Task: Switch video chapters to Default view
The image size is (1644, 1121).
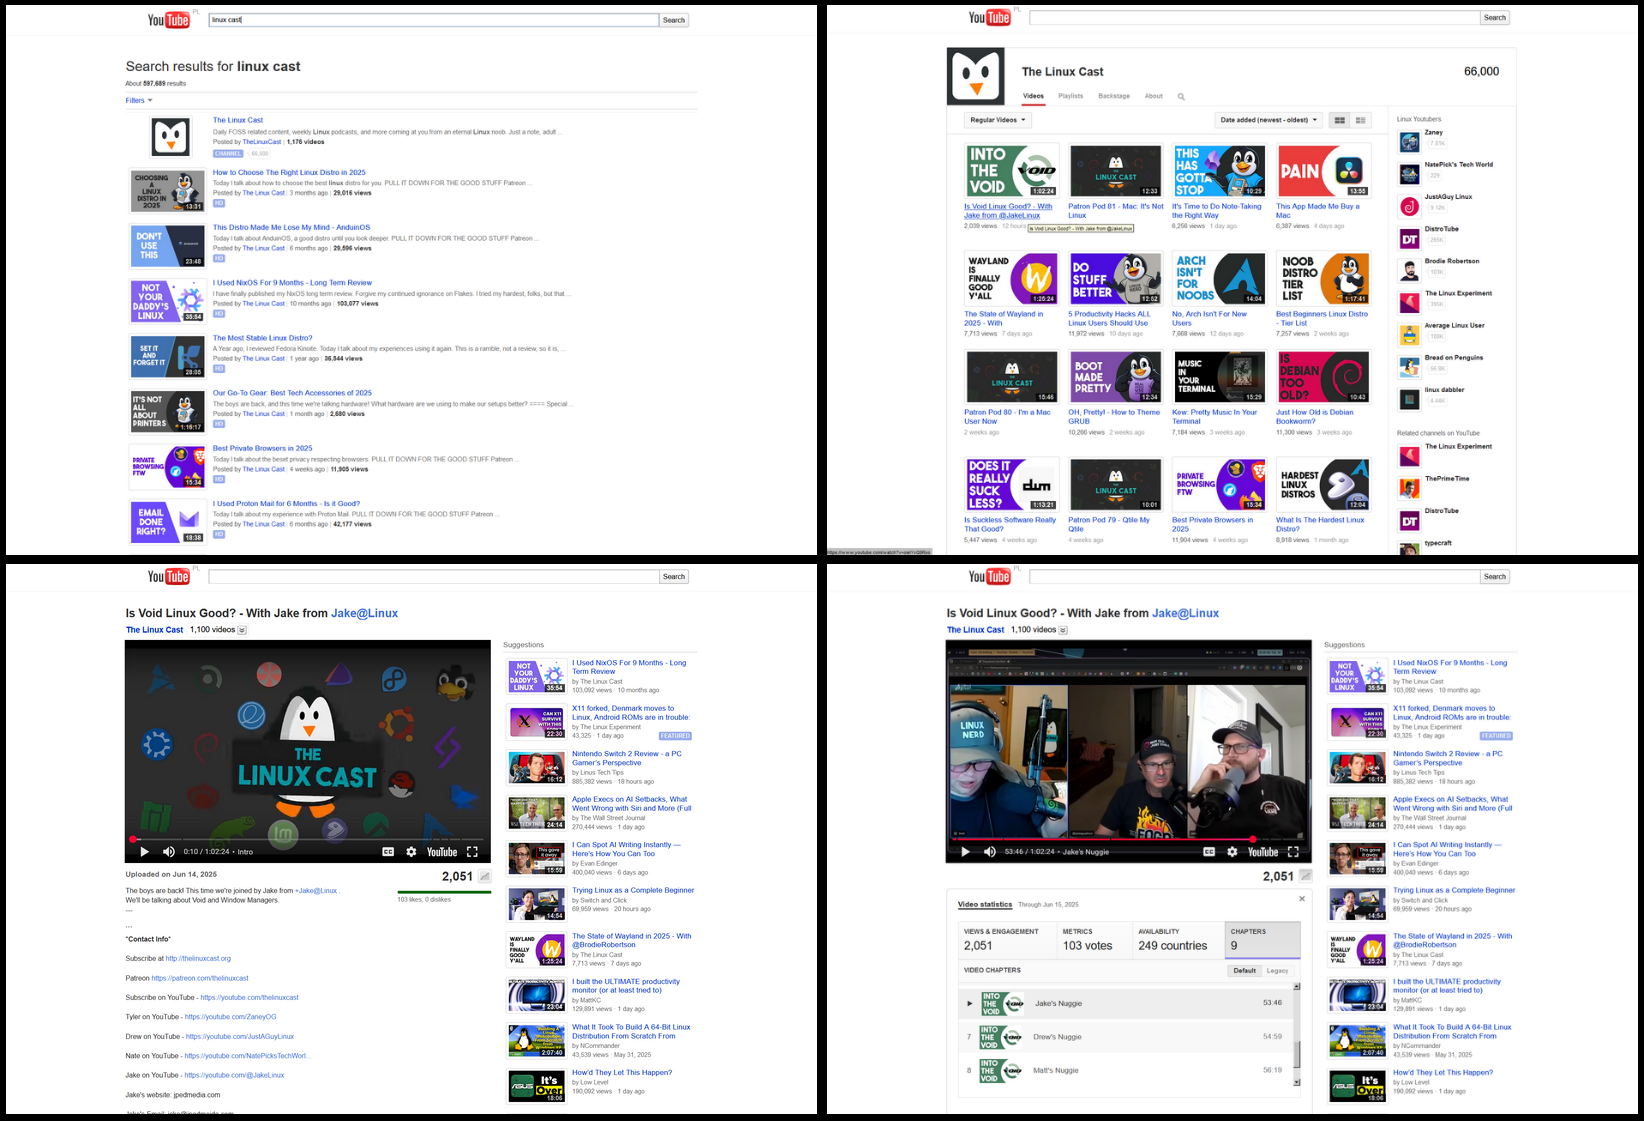Action: (x=1245, y=970)
